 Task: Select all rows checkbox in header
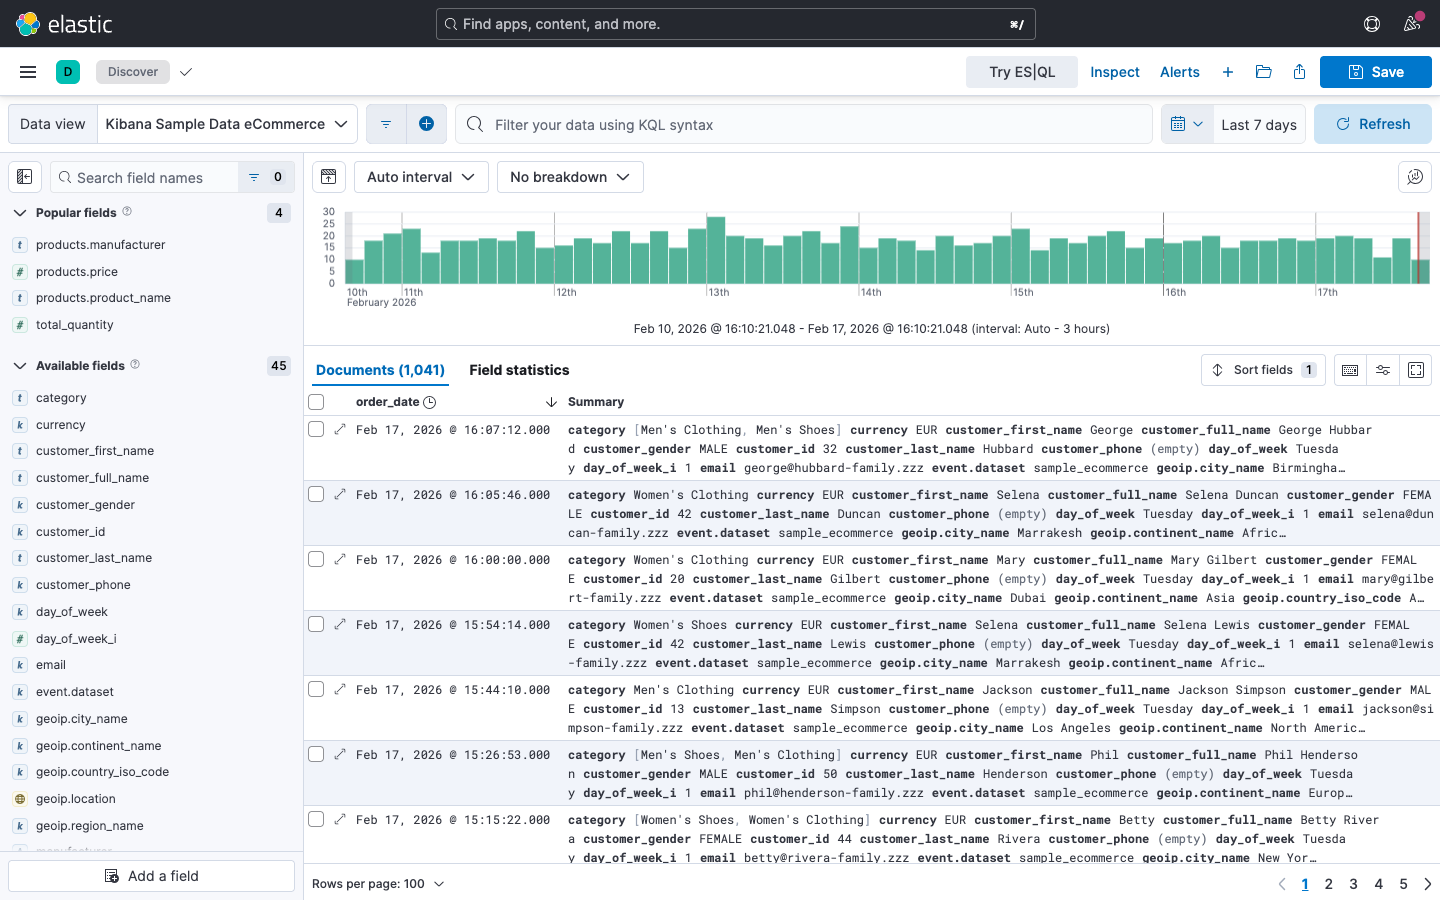pyautogui.click(x=317, y=402)
